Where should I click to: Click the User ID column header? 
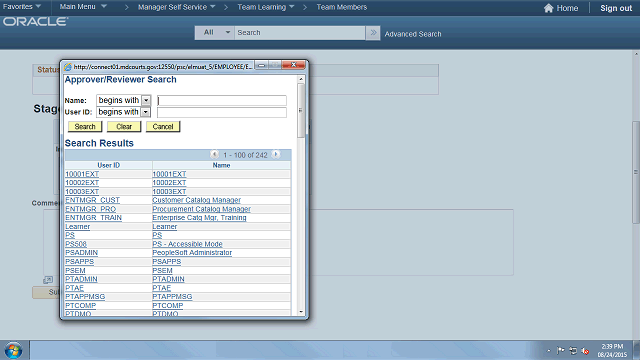tap(109, 165)
